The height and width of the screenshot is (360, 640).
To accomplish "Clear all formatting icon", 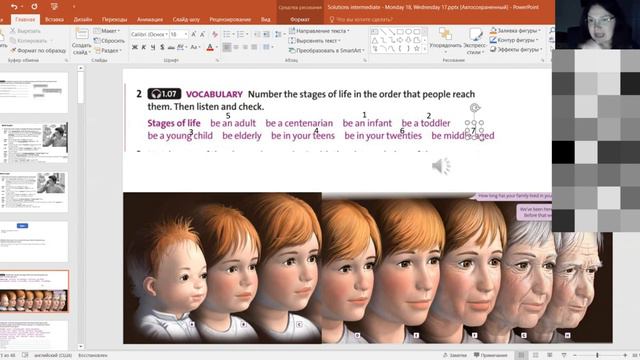I will (215, 34).
